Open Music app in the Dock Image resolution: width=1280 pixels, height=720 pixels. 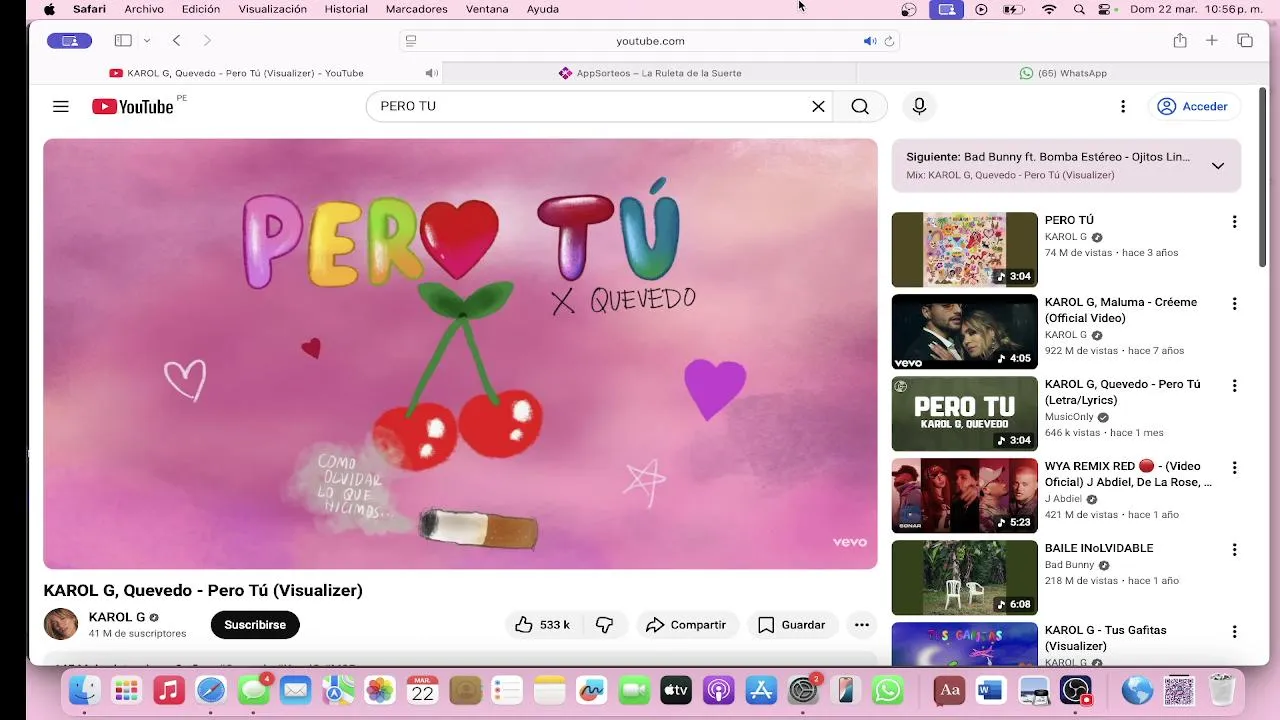point(169,690)
